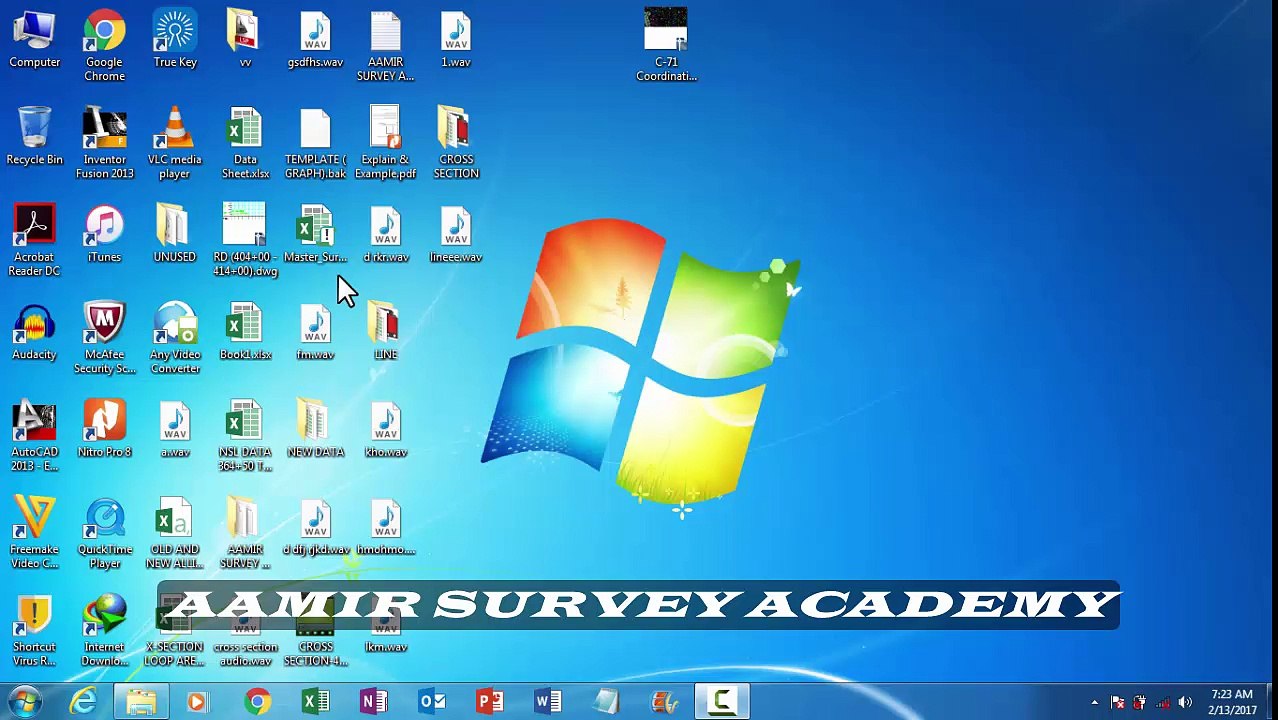Select the Acrobat Reader DC shortcut
The width and height of the screenshot is (1278, 720).
34,241
